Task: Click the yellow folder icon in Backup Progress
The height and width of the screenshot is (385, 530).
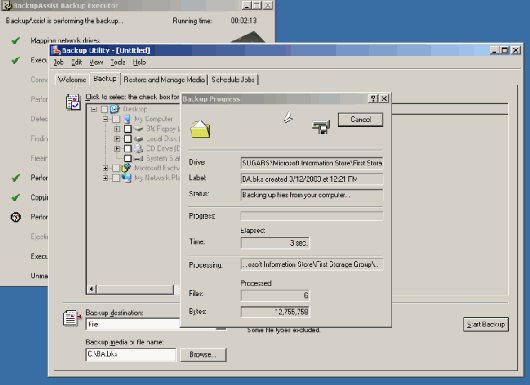Action: 200,129
